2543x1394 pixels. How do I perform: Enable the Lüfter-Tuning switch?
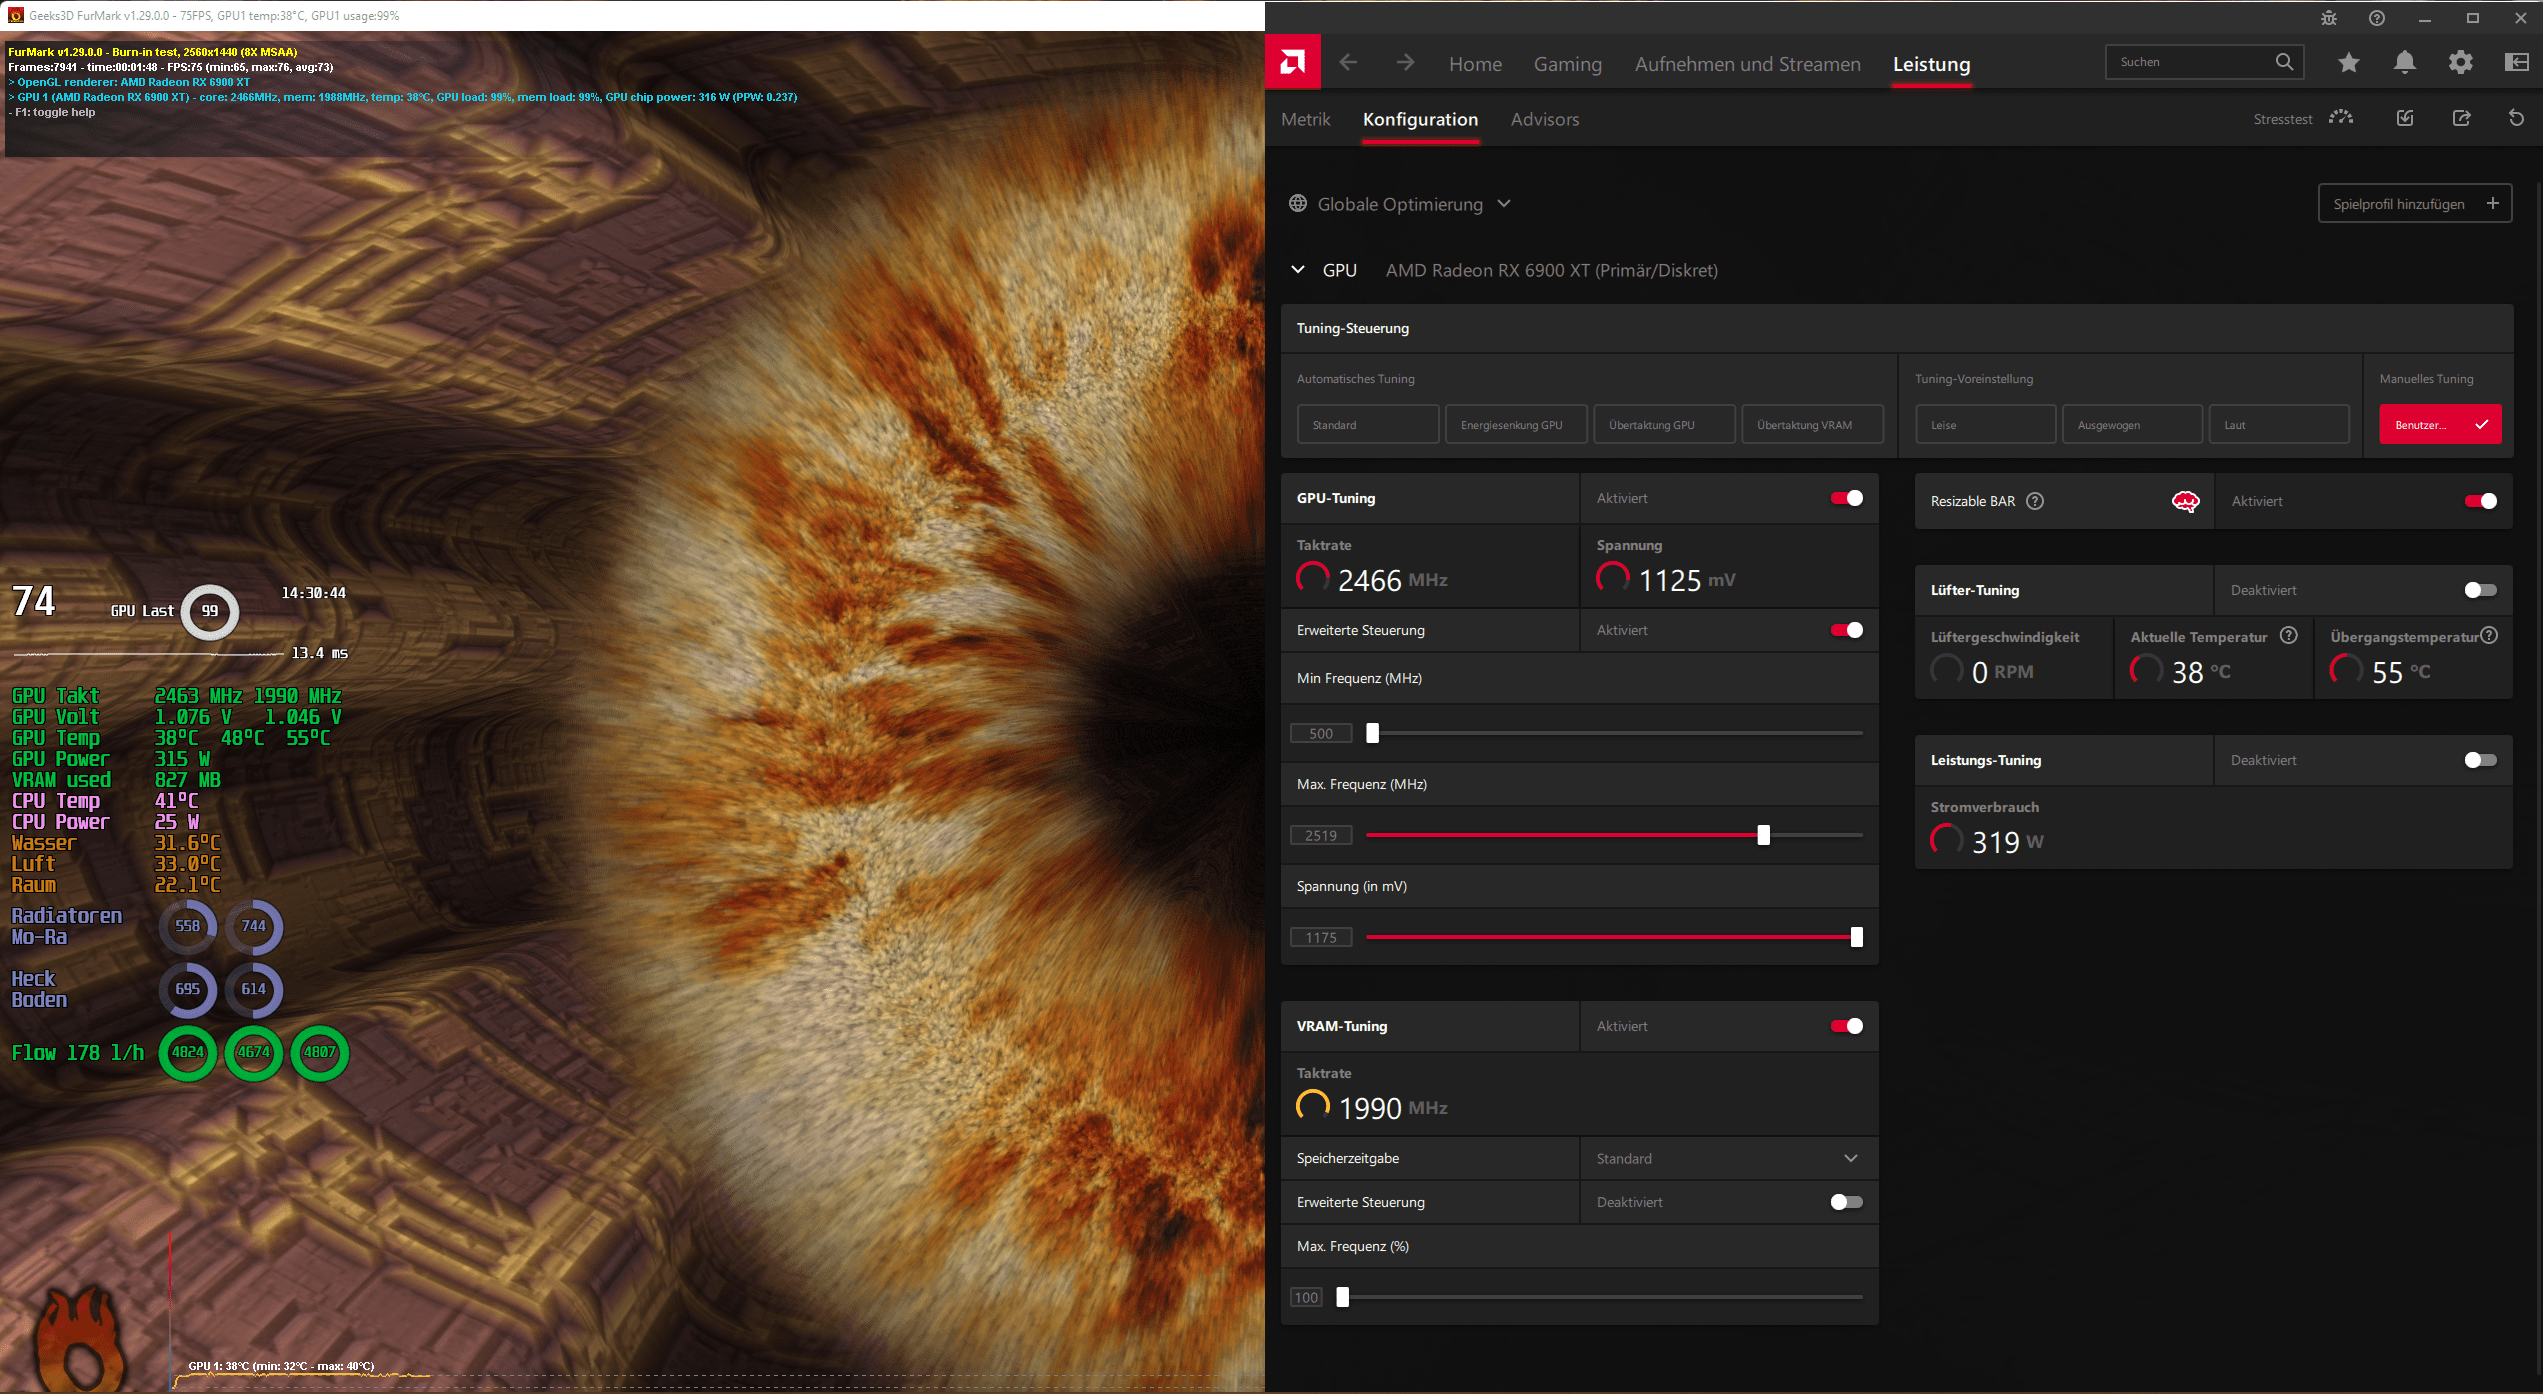[2480, 590]
